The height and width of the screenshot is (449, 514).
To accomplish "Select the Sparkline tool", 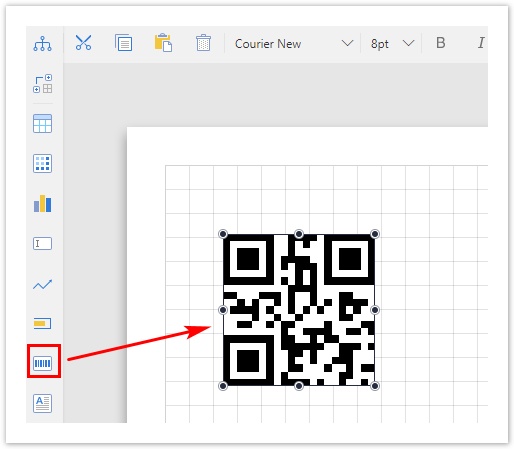I will 42,284.
